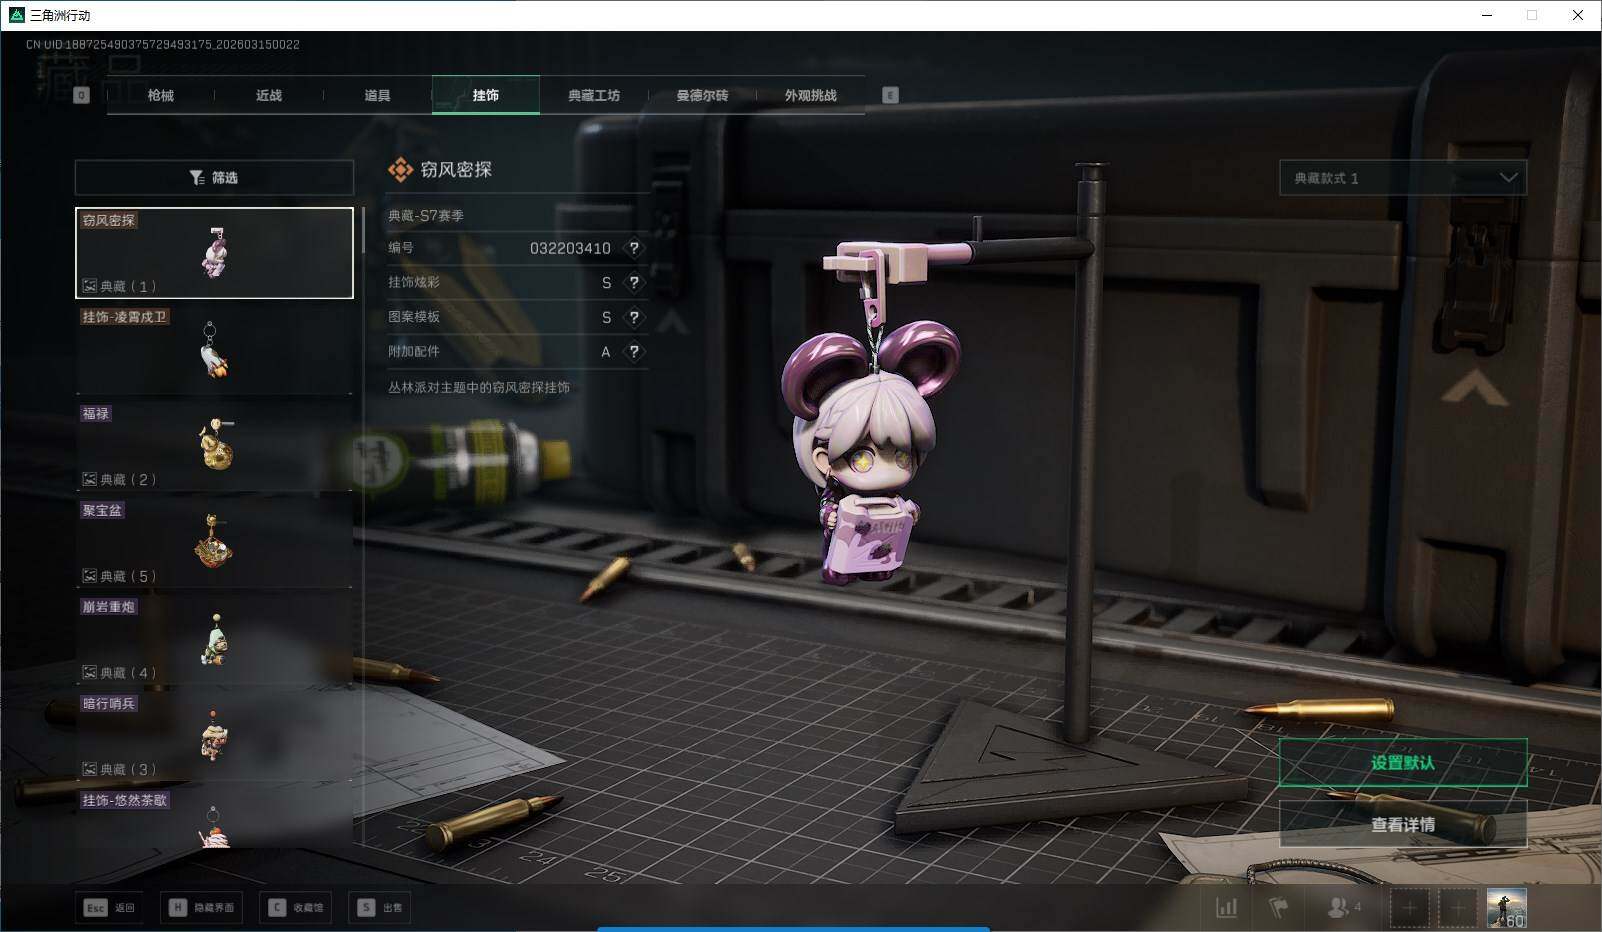Open the flag icon in bottom bar
Viewport: 1602px width, 932px height.
point(1278,908)
